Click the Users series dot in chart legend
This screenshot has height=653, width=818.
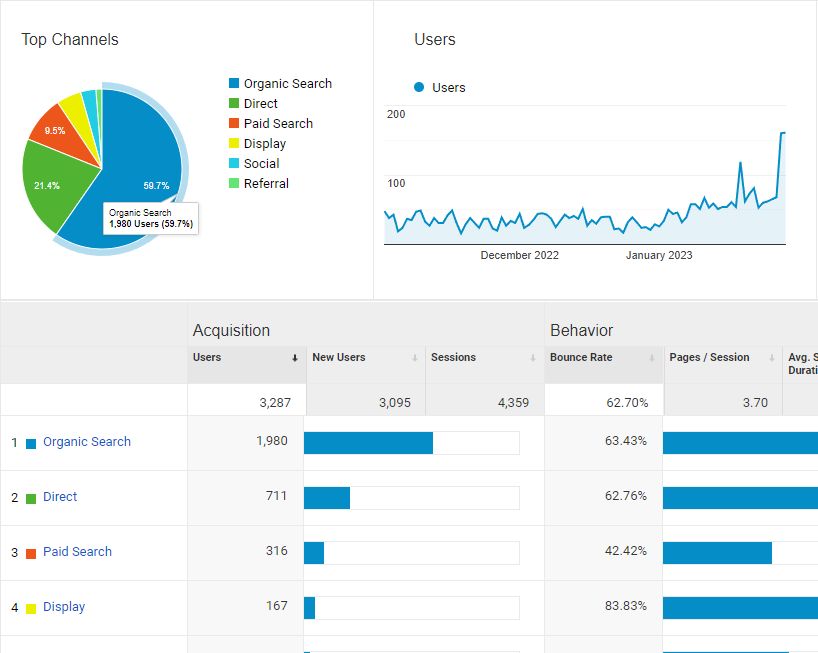(419, 88)
